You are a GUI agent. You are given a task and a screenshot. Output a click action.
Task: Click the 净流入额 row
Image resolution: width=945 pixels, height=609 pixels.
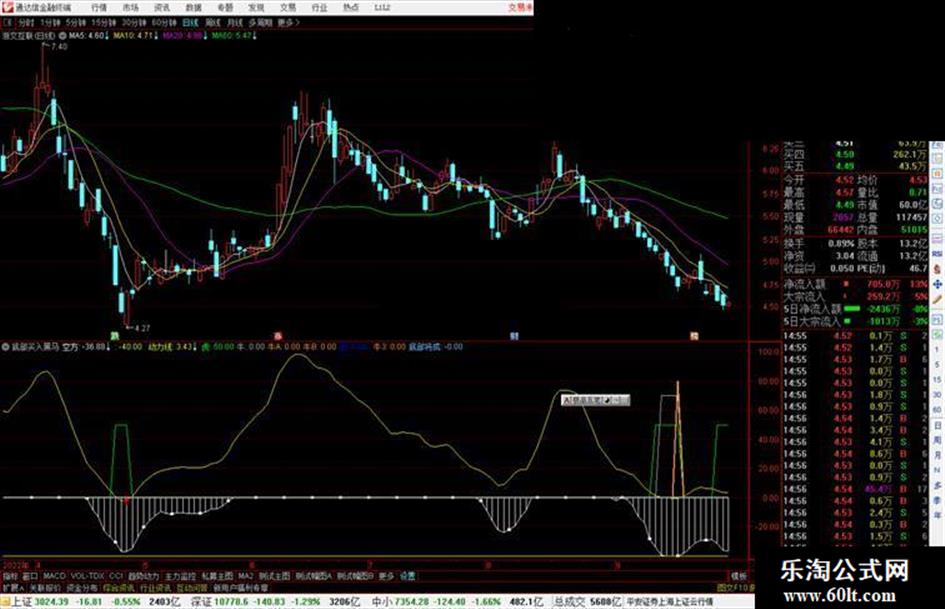(x=855, y=283)
